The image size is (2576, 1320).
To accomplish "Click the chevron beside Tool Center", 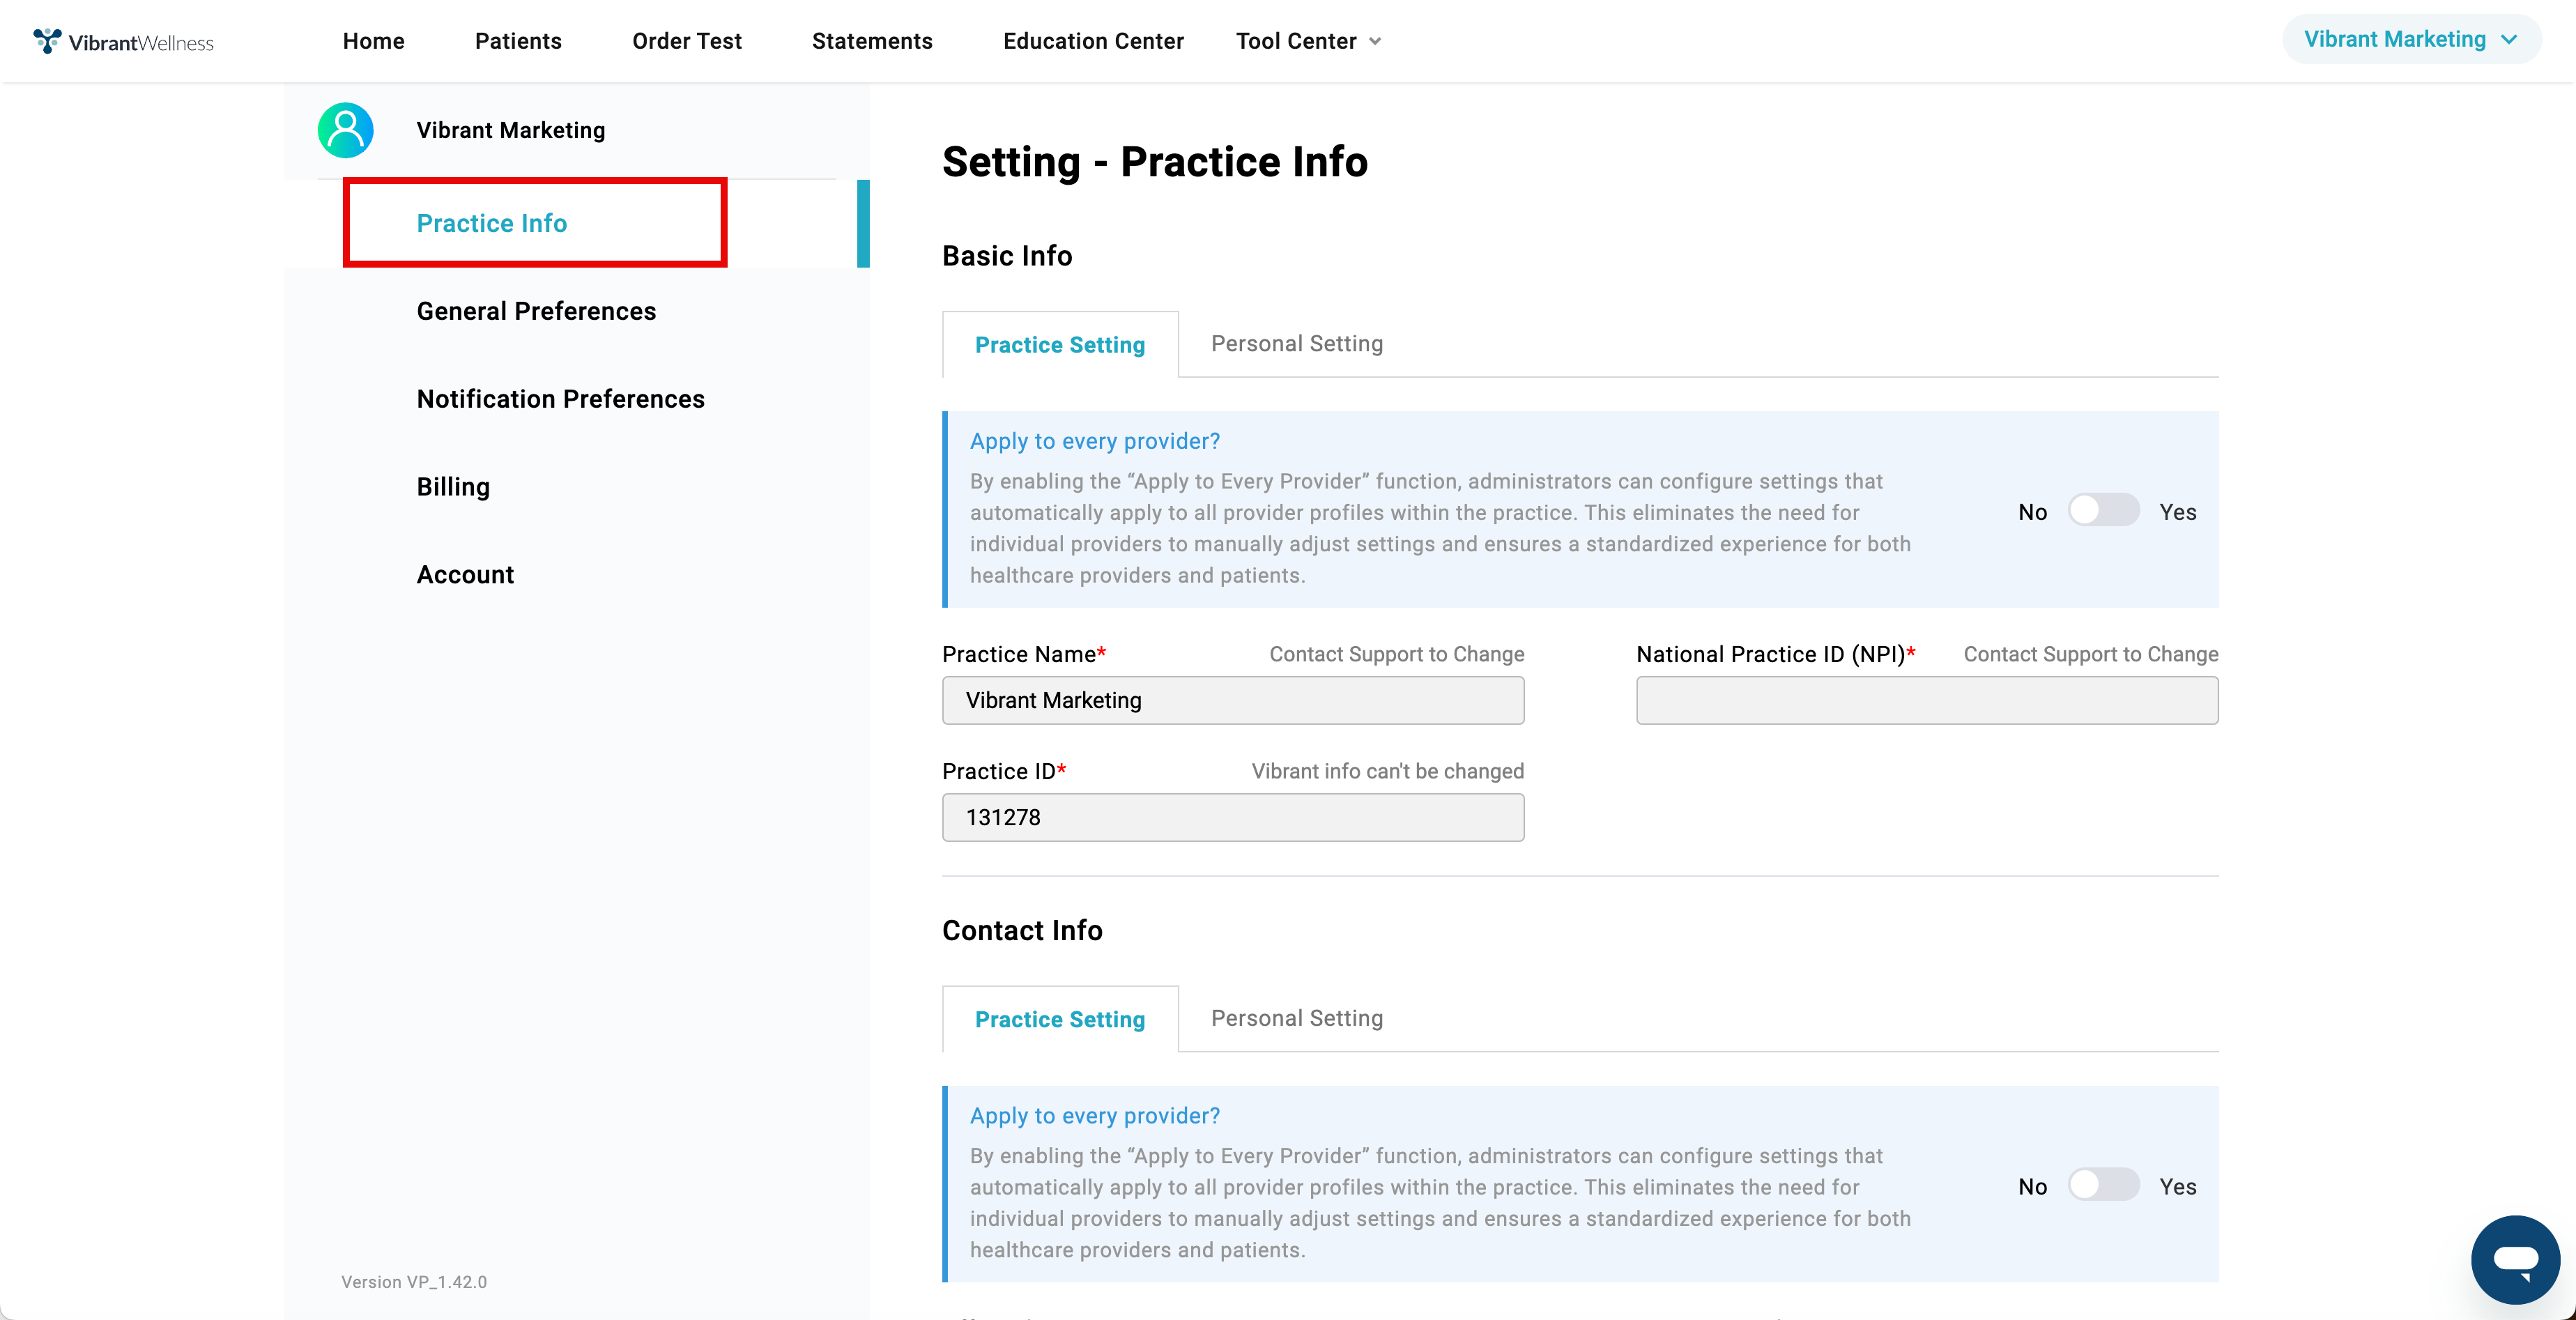I will coord(1375,42).
